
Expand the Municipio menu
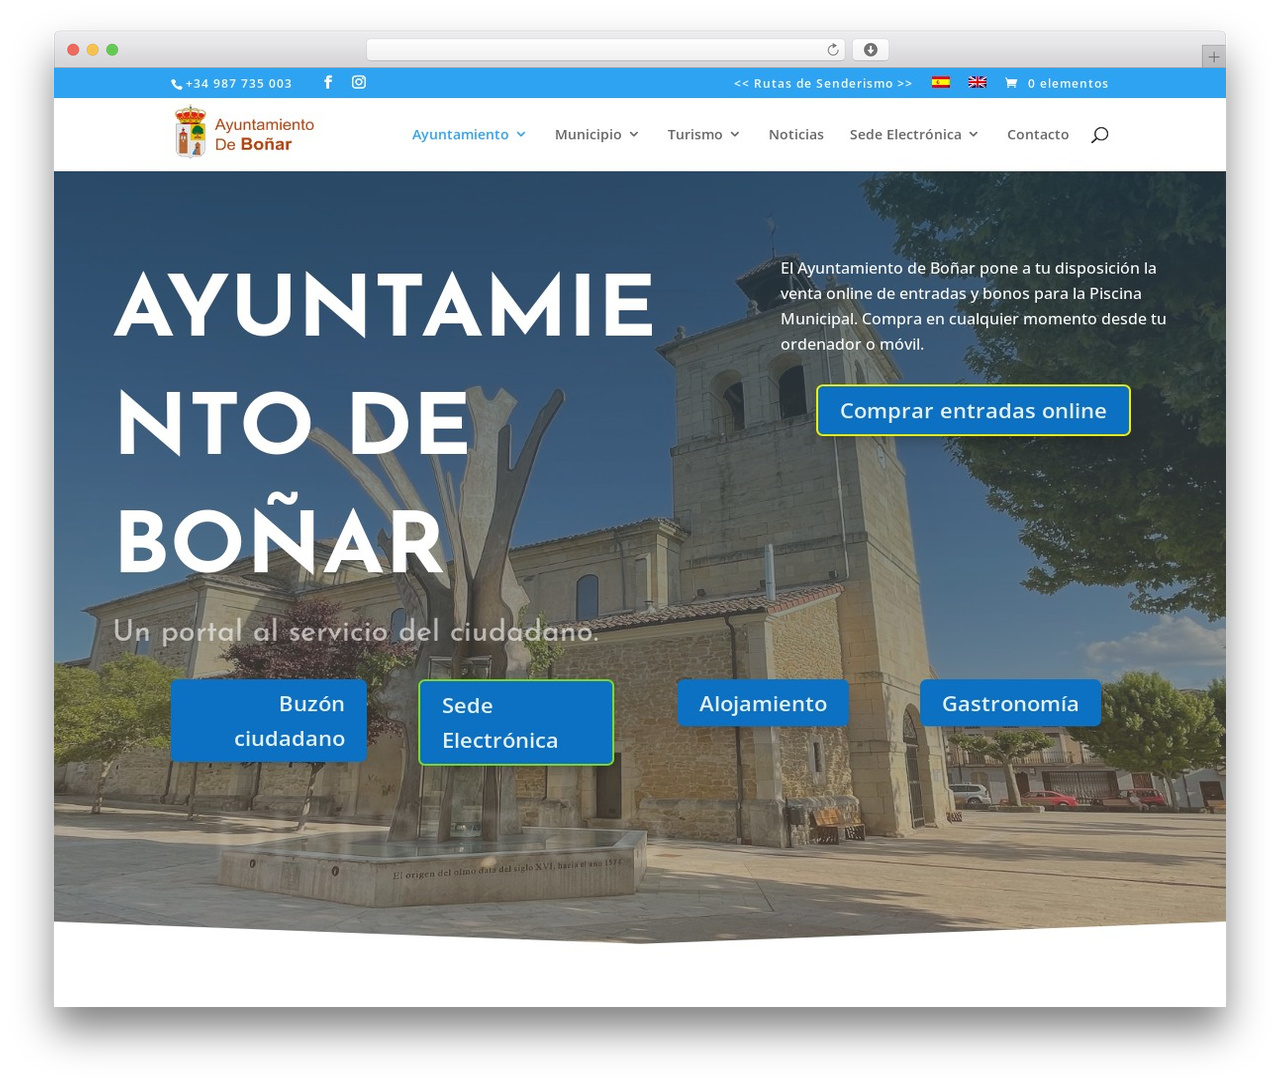pos(597,134)
